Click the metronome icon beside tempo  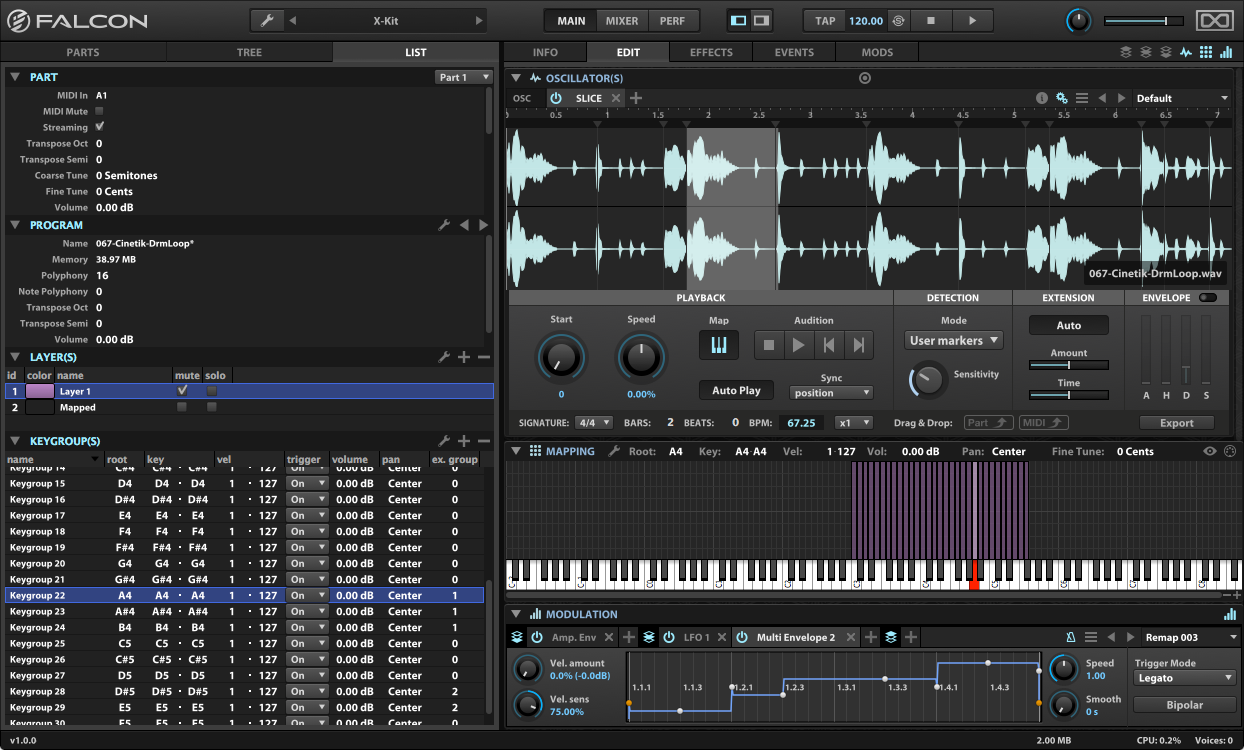point(898,20)
